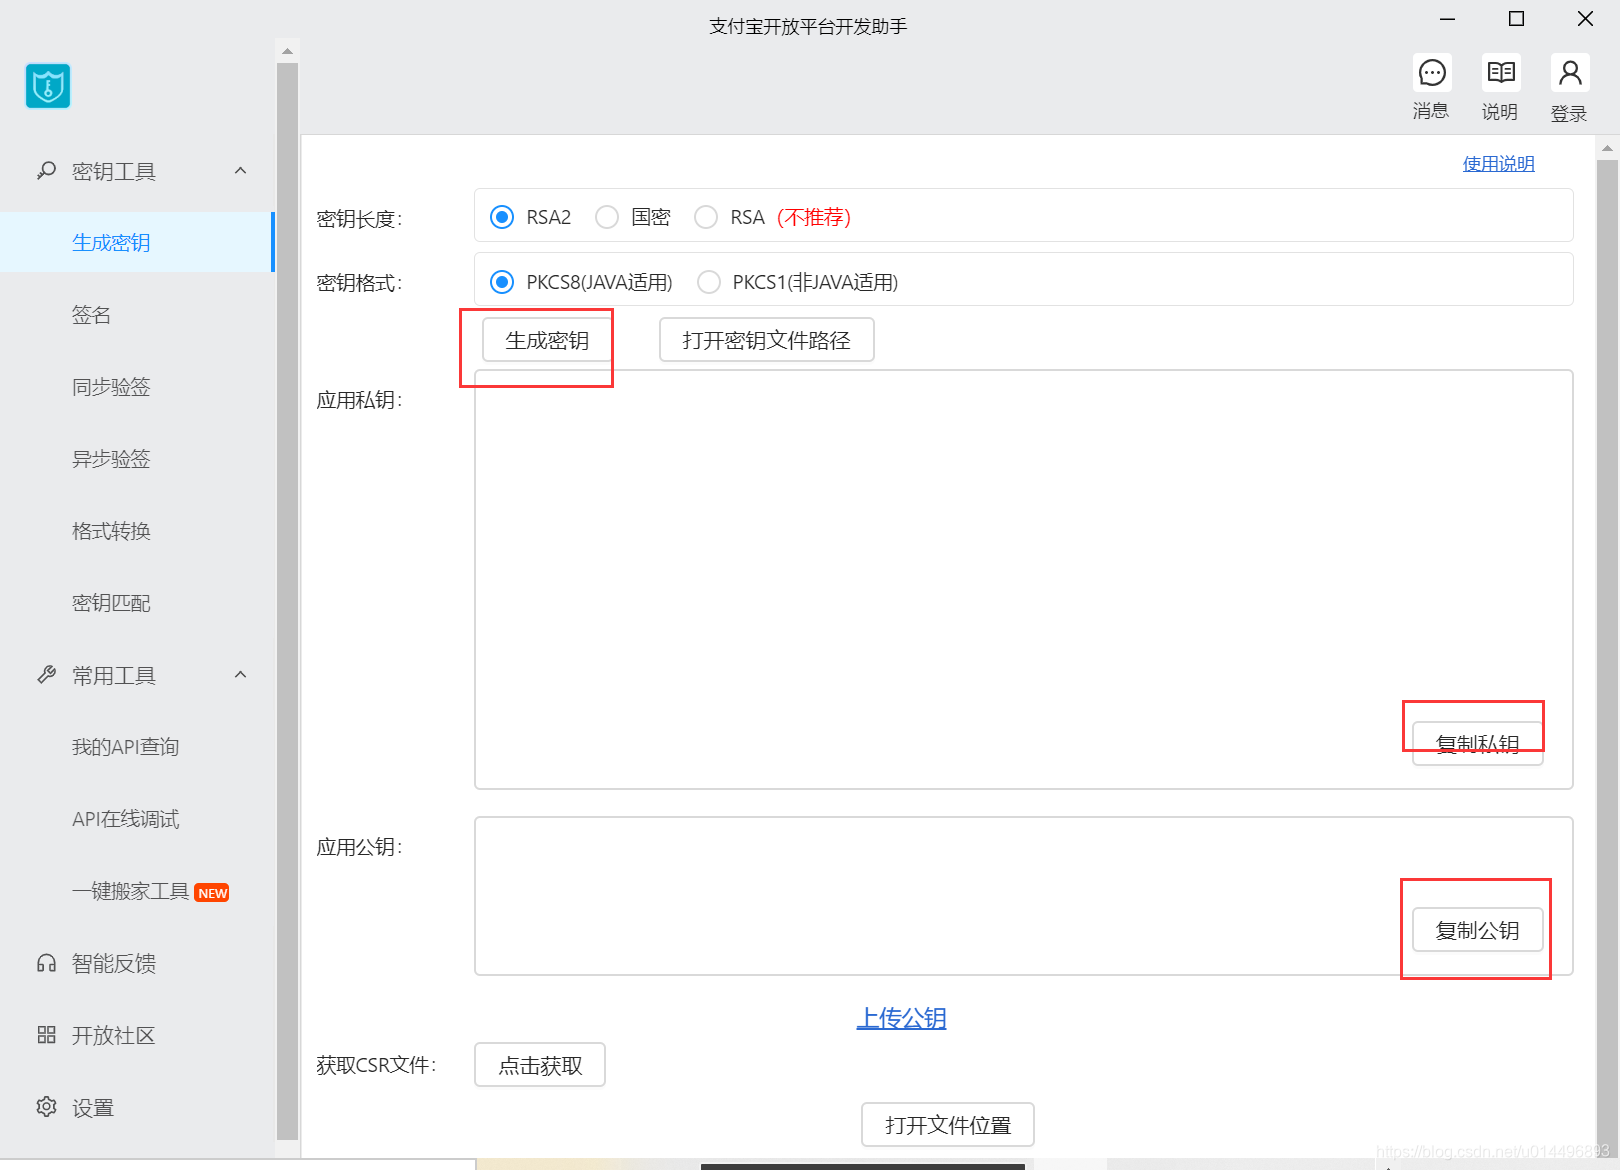Focus the 应用私钥 text area
This screenshot has width=1620, height=1170.
coord(1024,580)
